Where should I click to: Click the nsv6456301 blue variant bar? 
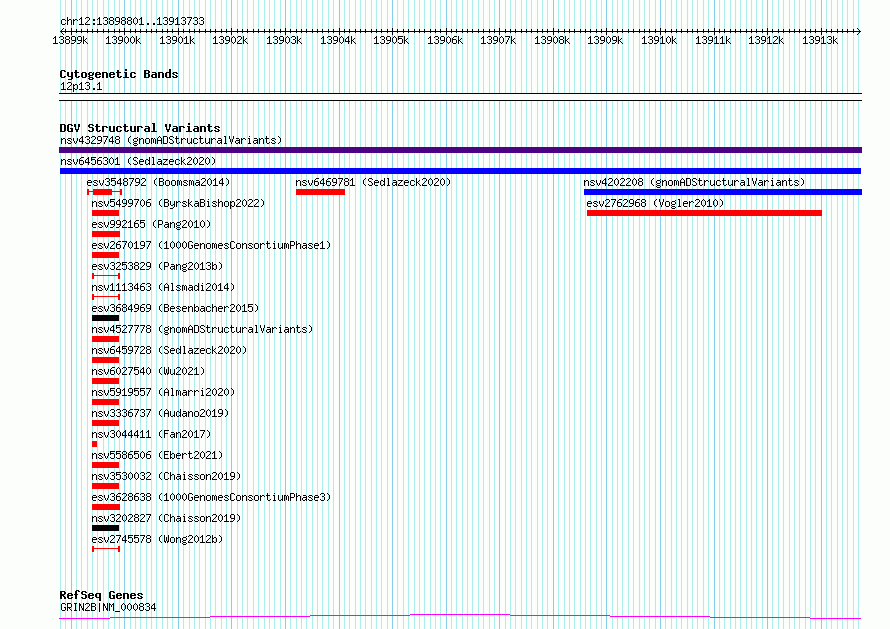click(x=460, y=171)
